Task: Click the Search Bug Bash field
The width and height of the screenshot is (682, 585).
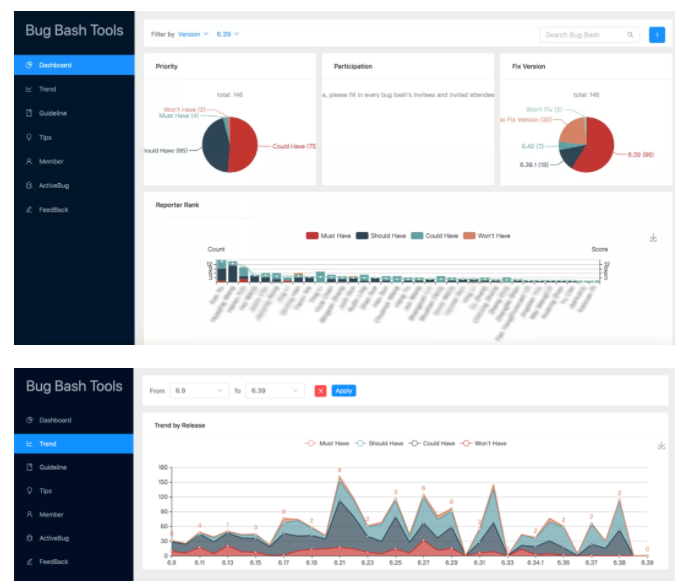Action: [x=583, y=35]
